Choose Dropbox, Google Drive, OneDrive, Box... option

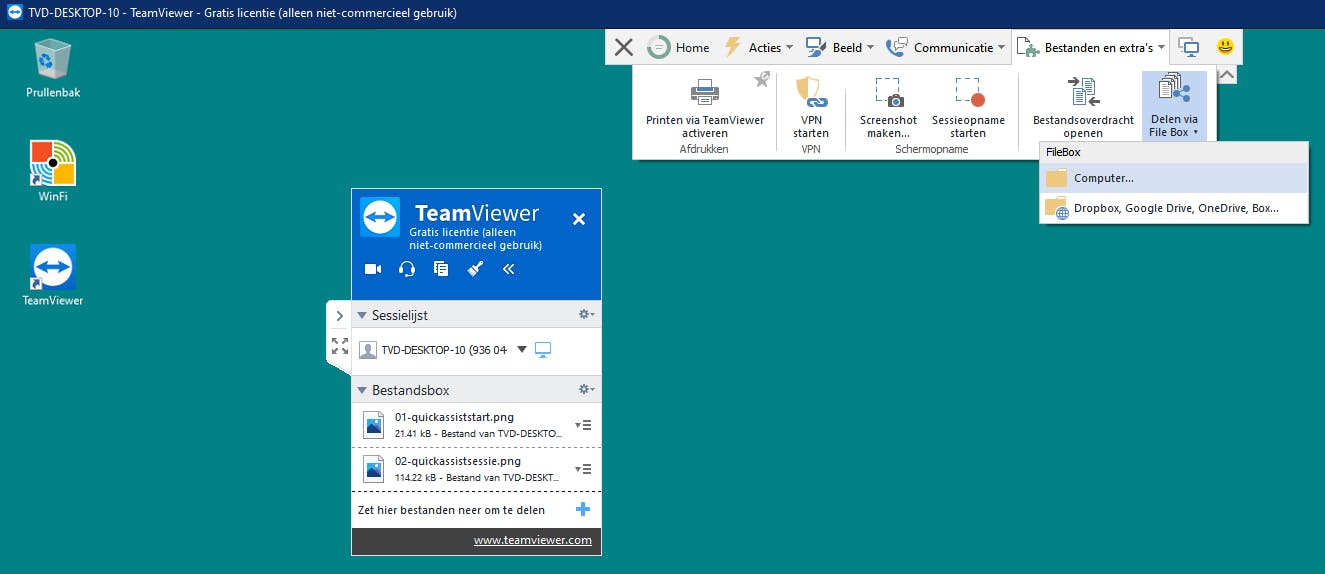click(x=1174, y=208)
